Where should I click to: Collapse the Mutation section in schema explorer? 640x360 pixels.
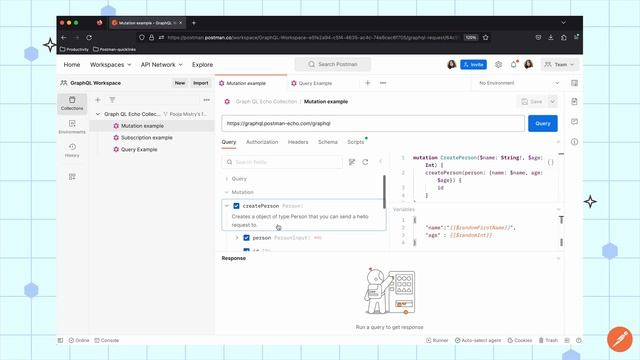tap(227, 192)
